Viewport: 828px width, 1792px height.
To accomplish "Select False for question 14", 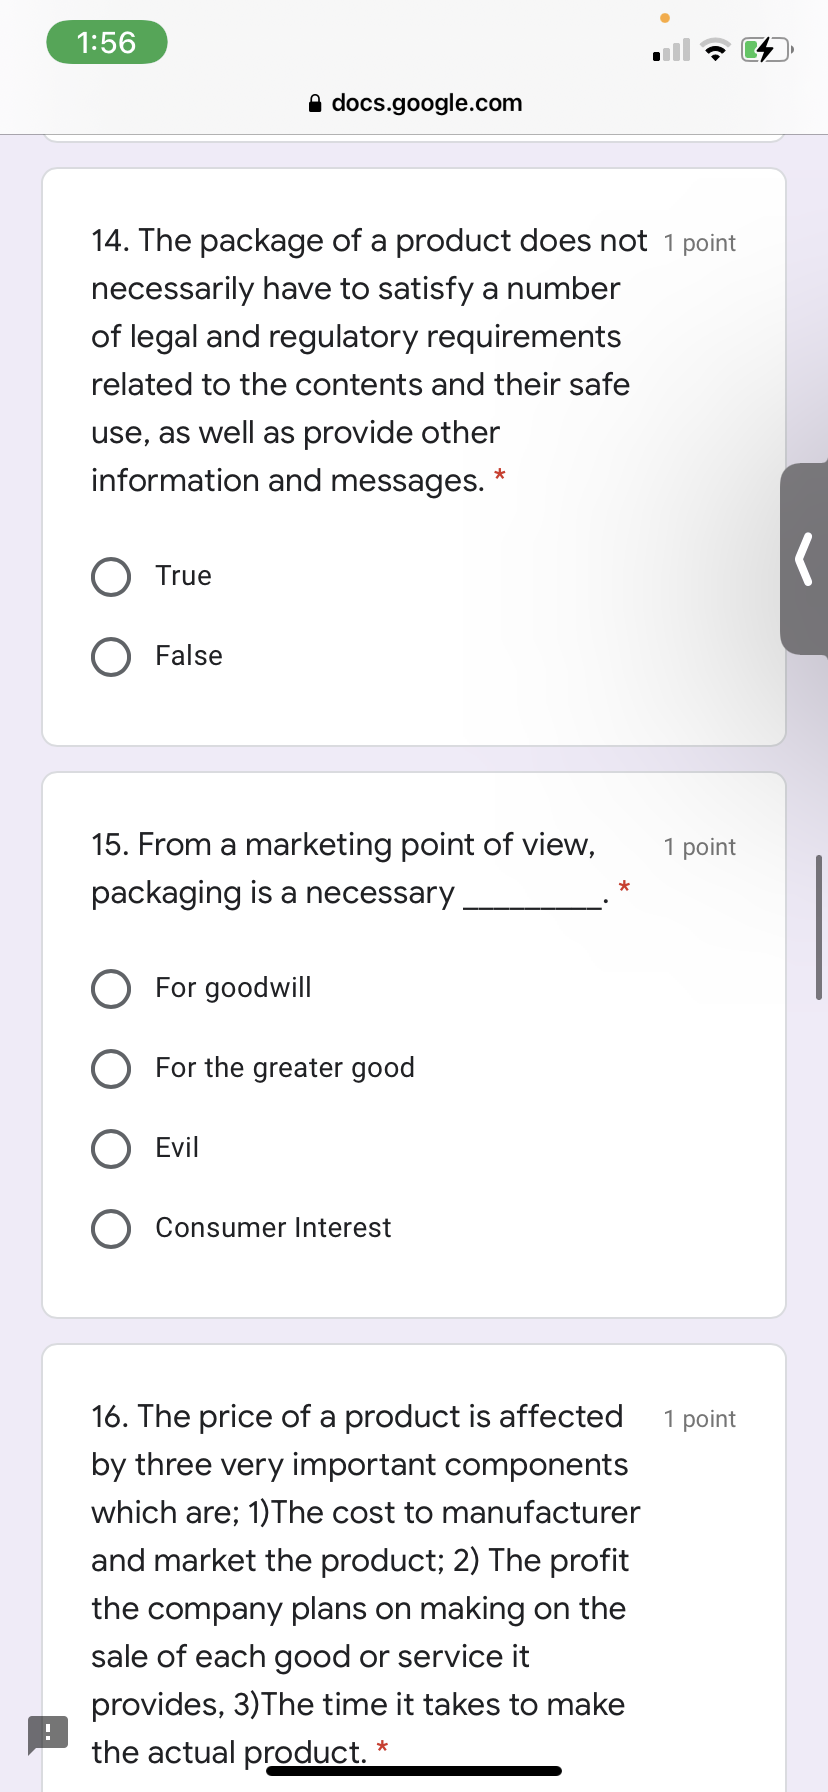I will tap(111, 657).
